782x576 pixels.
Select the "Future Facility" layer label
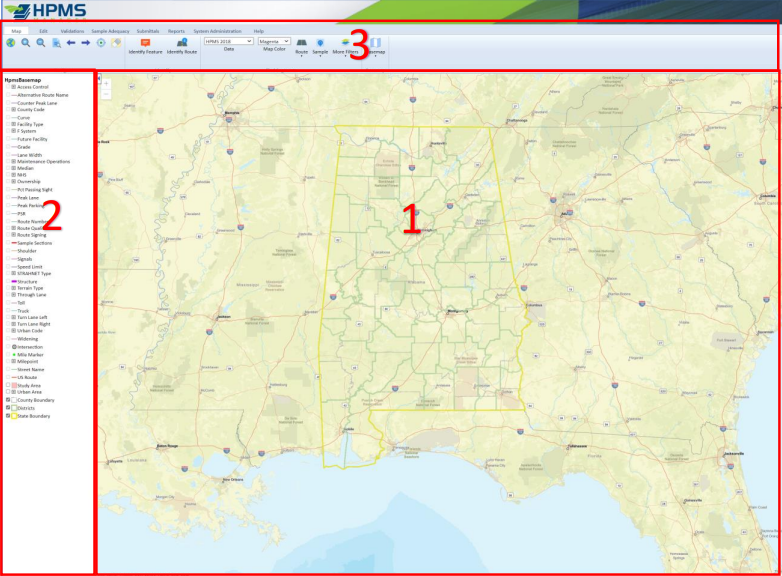(32, 139)
